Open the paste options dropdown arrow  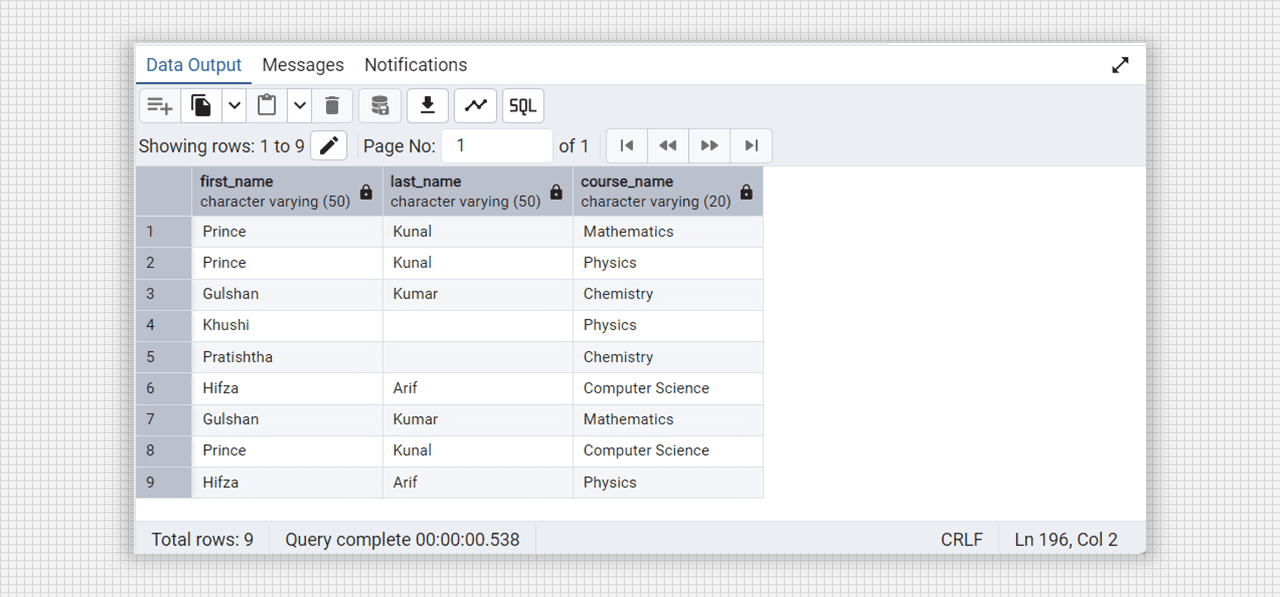click(300, 105)
